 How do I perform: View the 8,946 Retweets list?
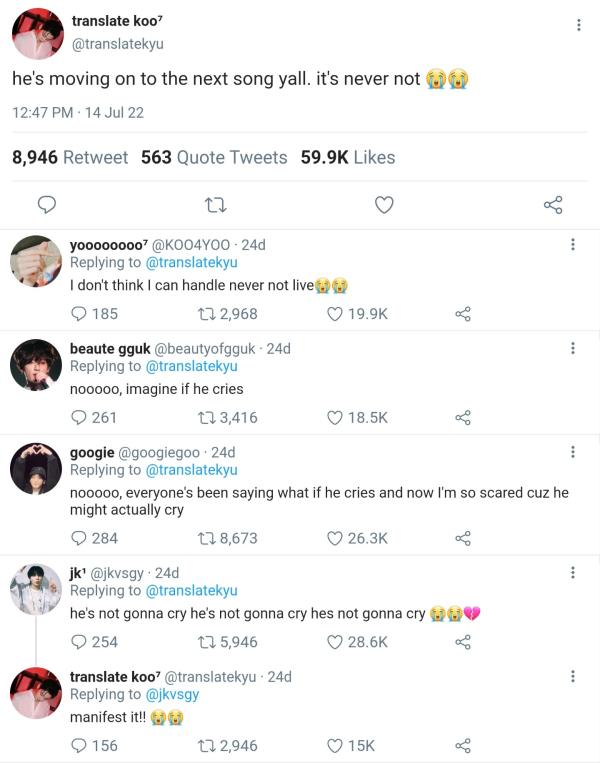70,157
